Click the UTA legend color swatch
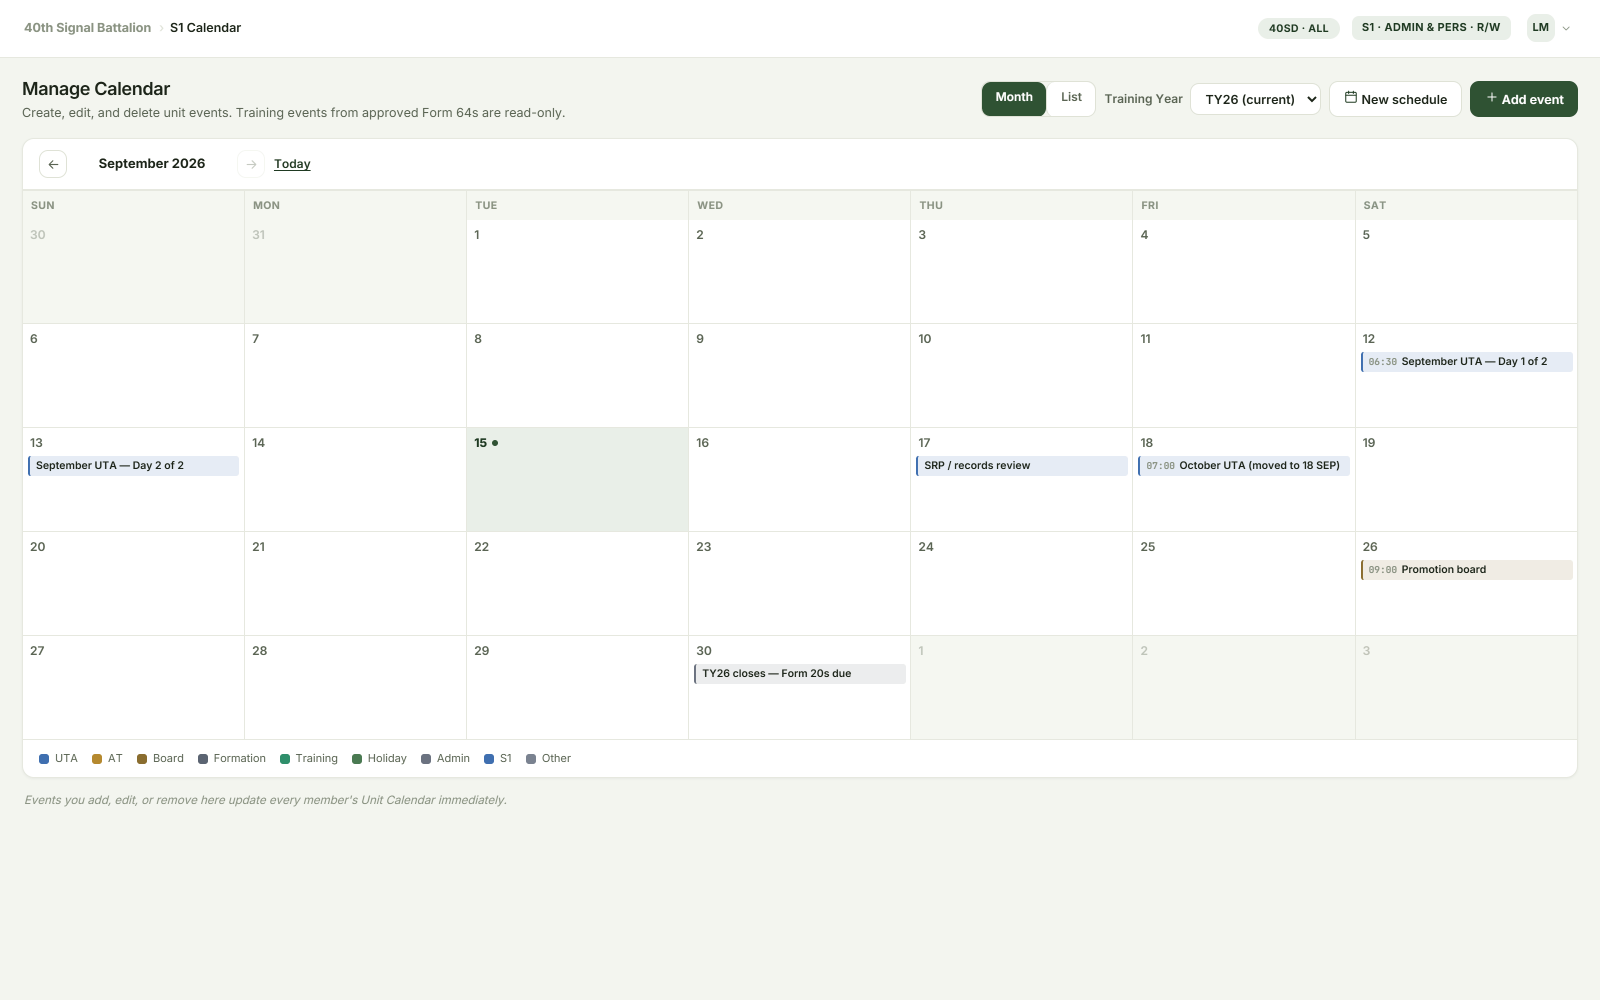Screen dimensions: 1600x1000 click(x=44, y=759)
